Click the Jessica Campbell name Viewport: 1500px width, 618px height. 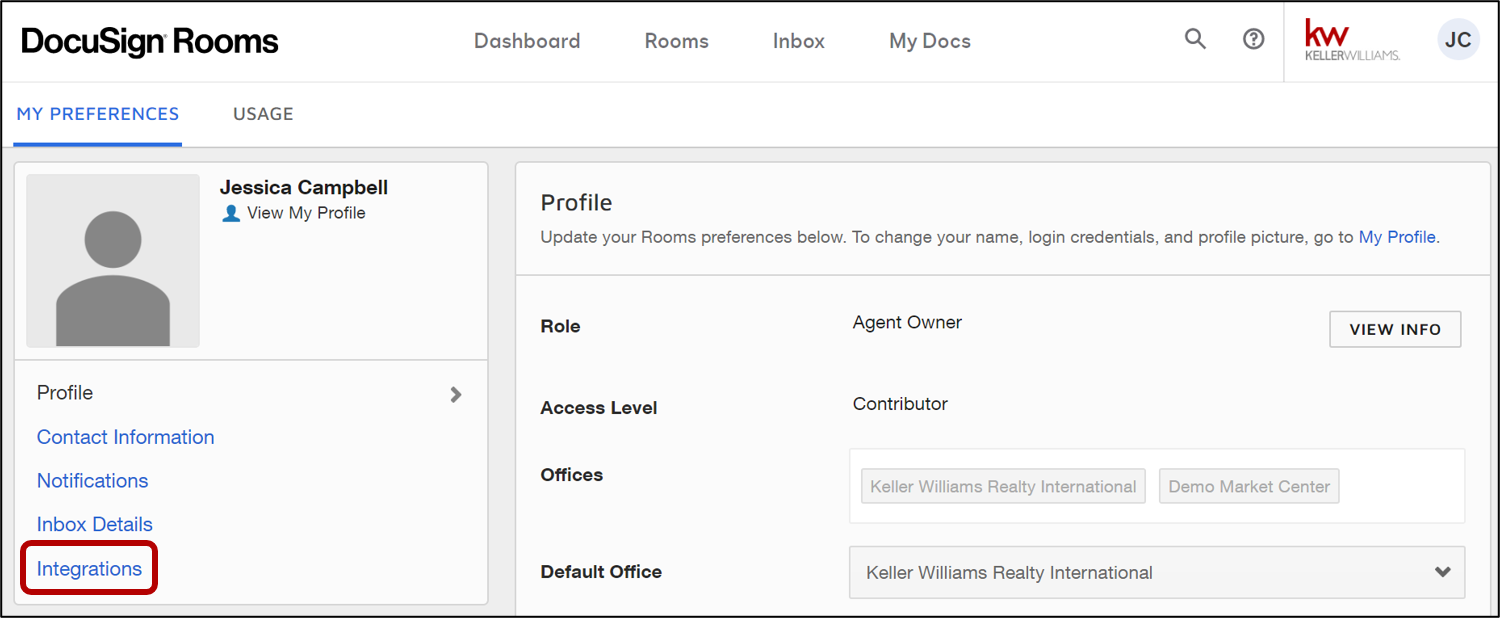pyautogui.click(x=304, y=187)
